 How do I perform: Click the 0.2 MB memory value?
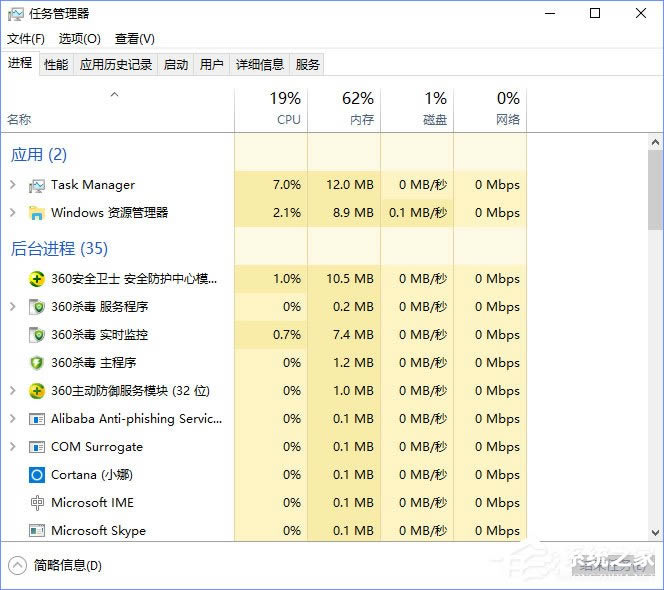click(353, 306)
